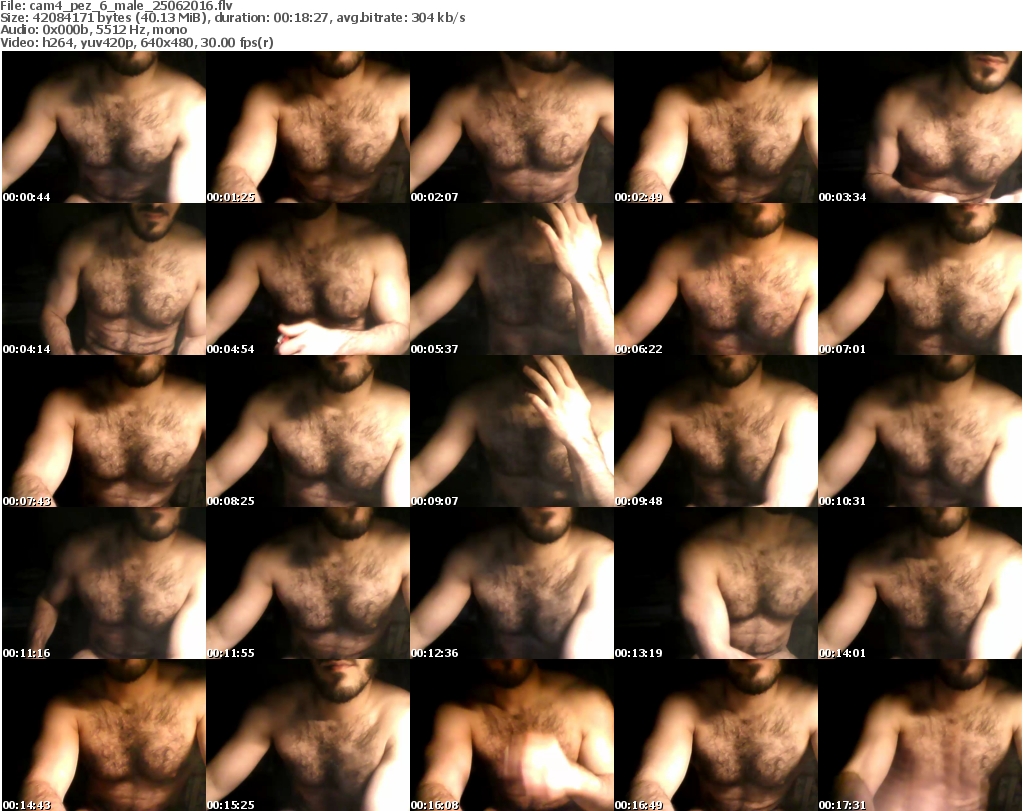Screen dimensions: 1024x811
Task: Click the thumbnail marked 00:07:43
Action: tap(104, 432)
